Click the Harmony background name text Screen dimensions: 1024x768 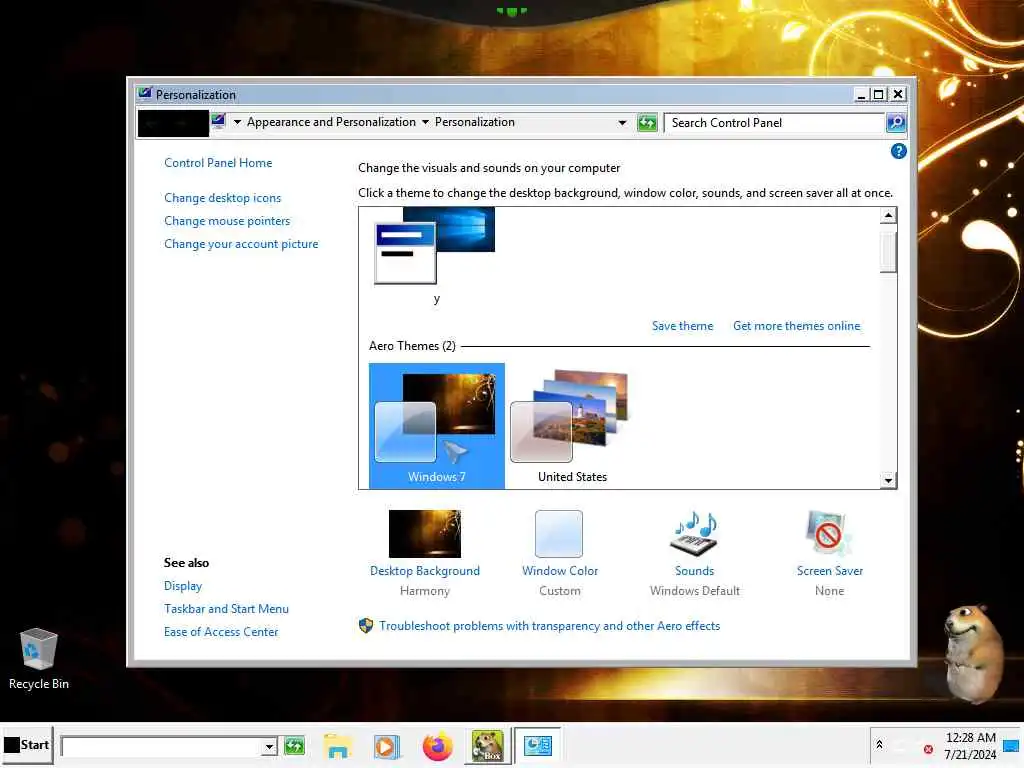[424, 591]
